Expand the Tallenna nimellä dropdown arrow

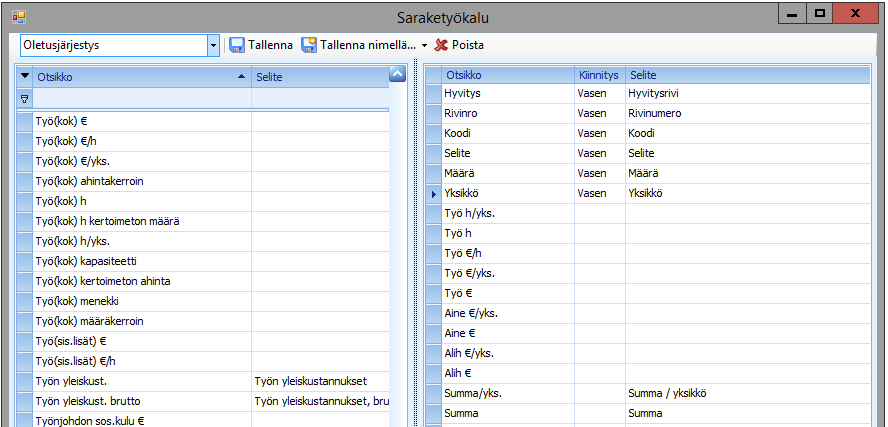[424, 46]
